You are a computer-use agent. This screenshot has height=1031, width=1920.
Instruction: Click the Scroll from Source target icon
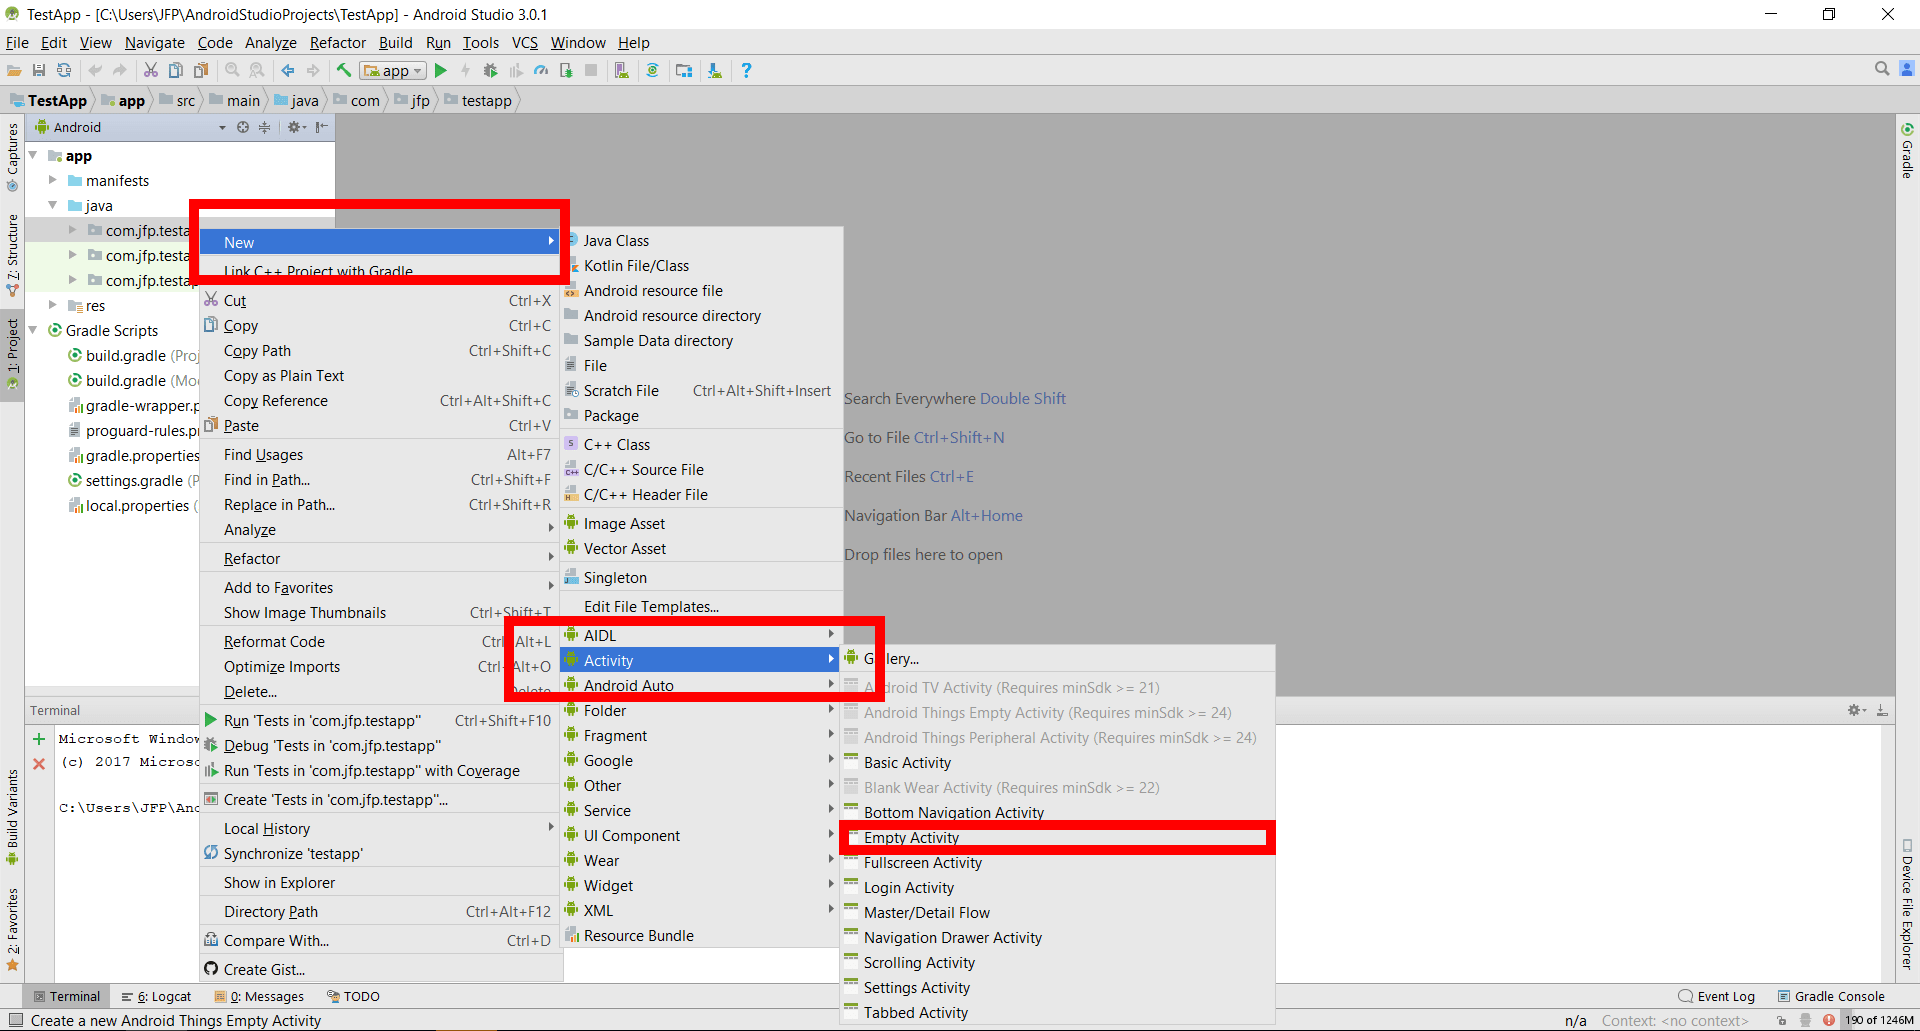coord(243,127)
